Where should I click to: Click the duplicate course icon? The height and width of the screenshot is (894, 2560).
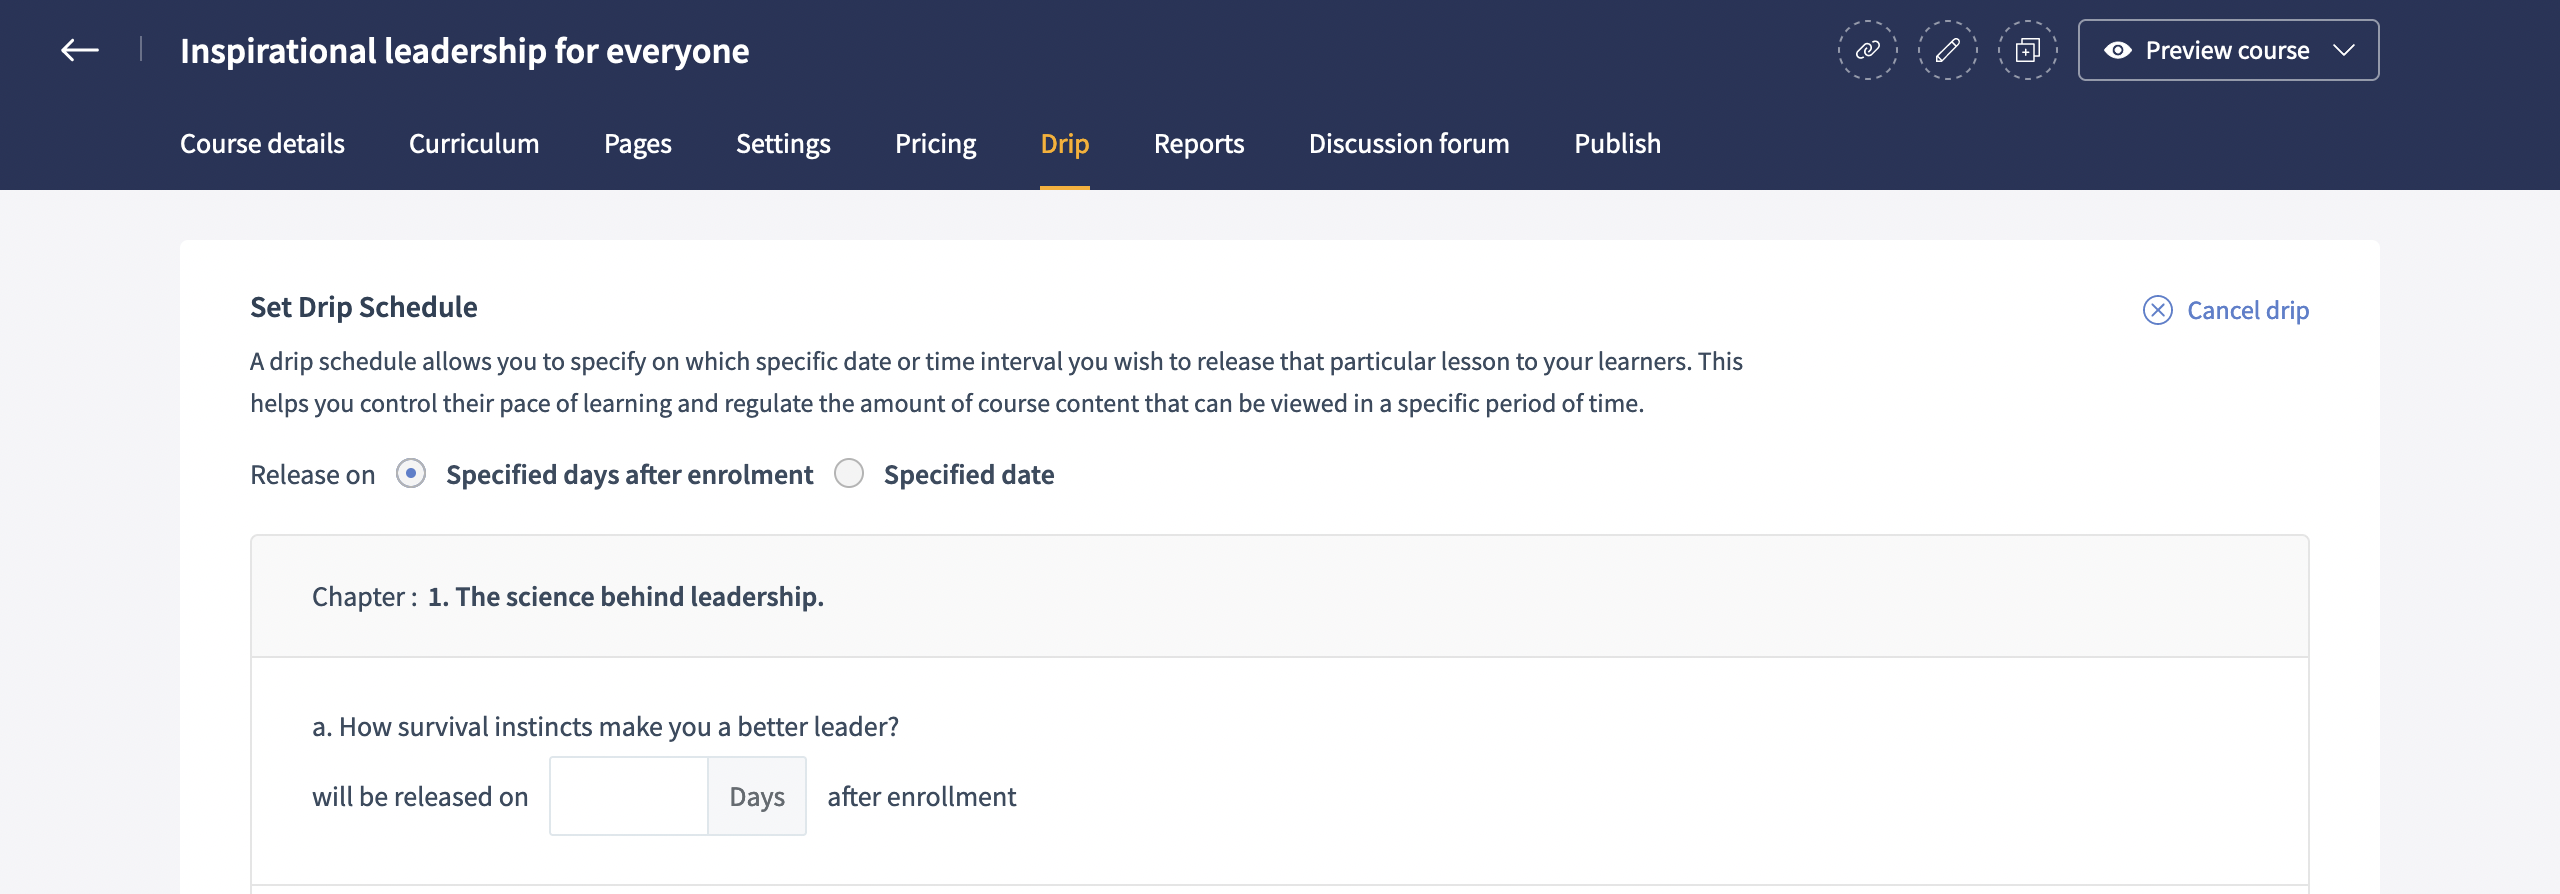(2027, 50)
